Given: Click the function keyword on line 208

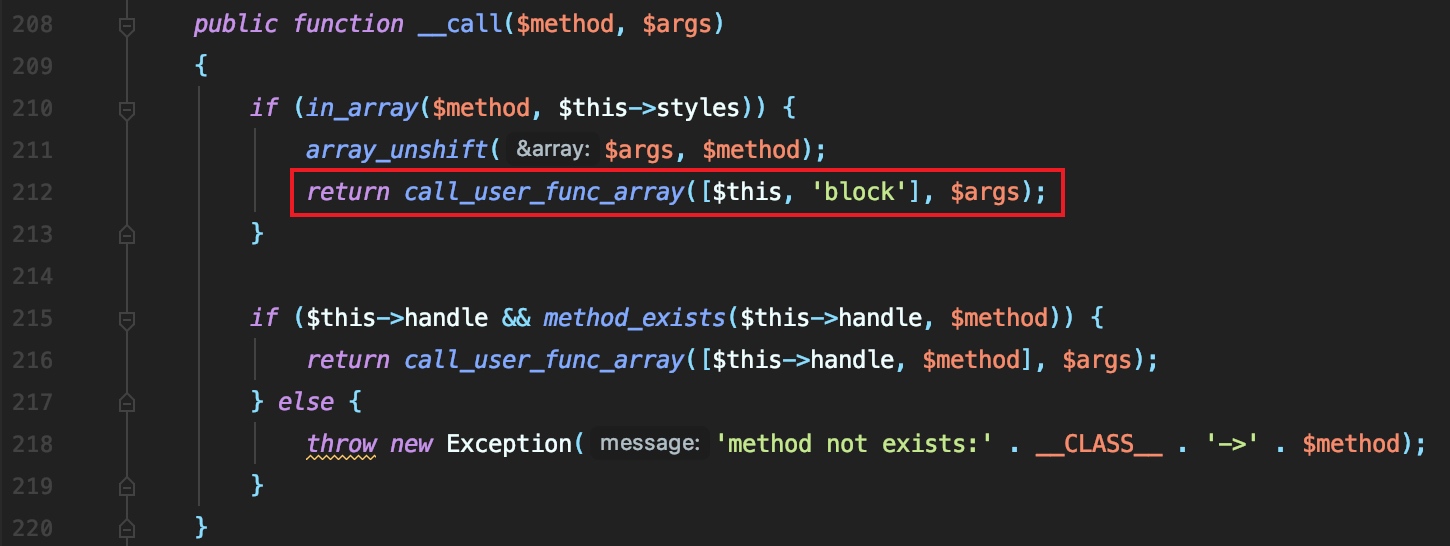Looking at the screenshot, I should click(349, 25).
